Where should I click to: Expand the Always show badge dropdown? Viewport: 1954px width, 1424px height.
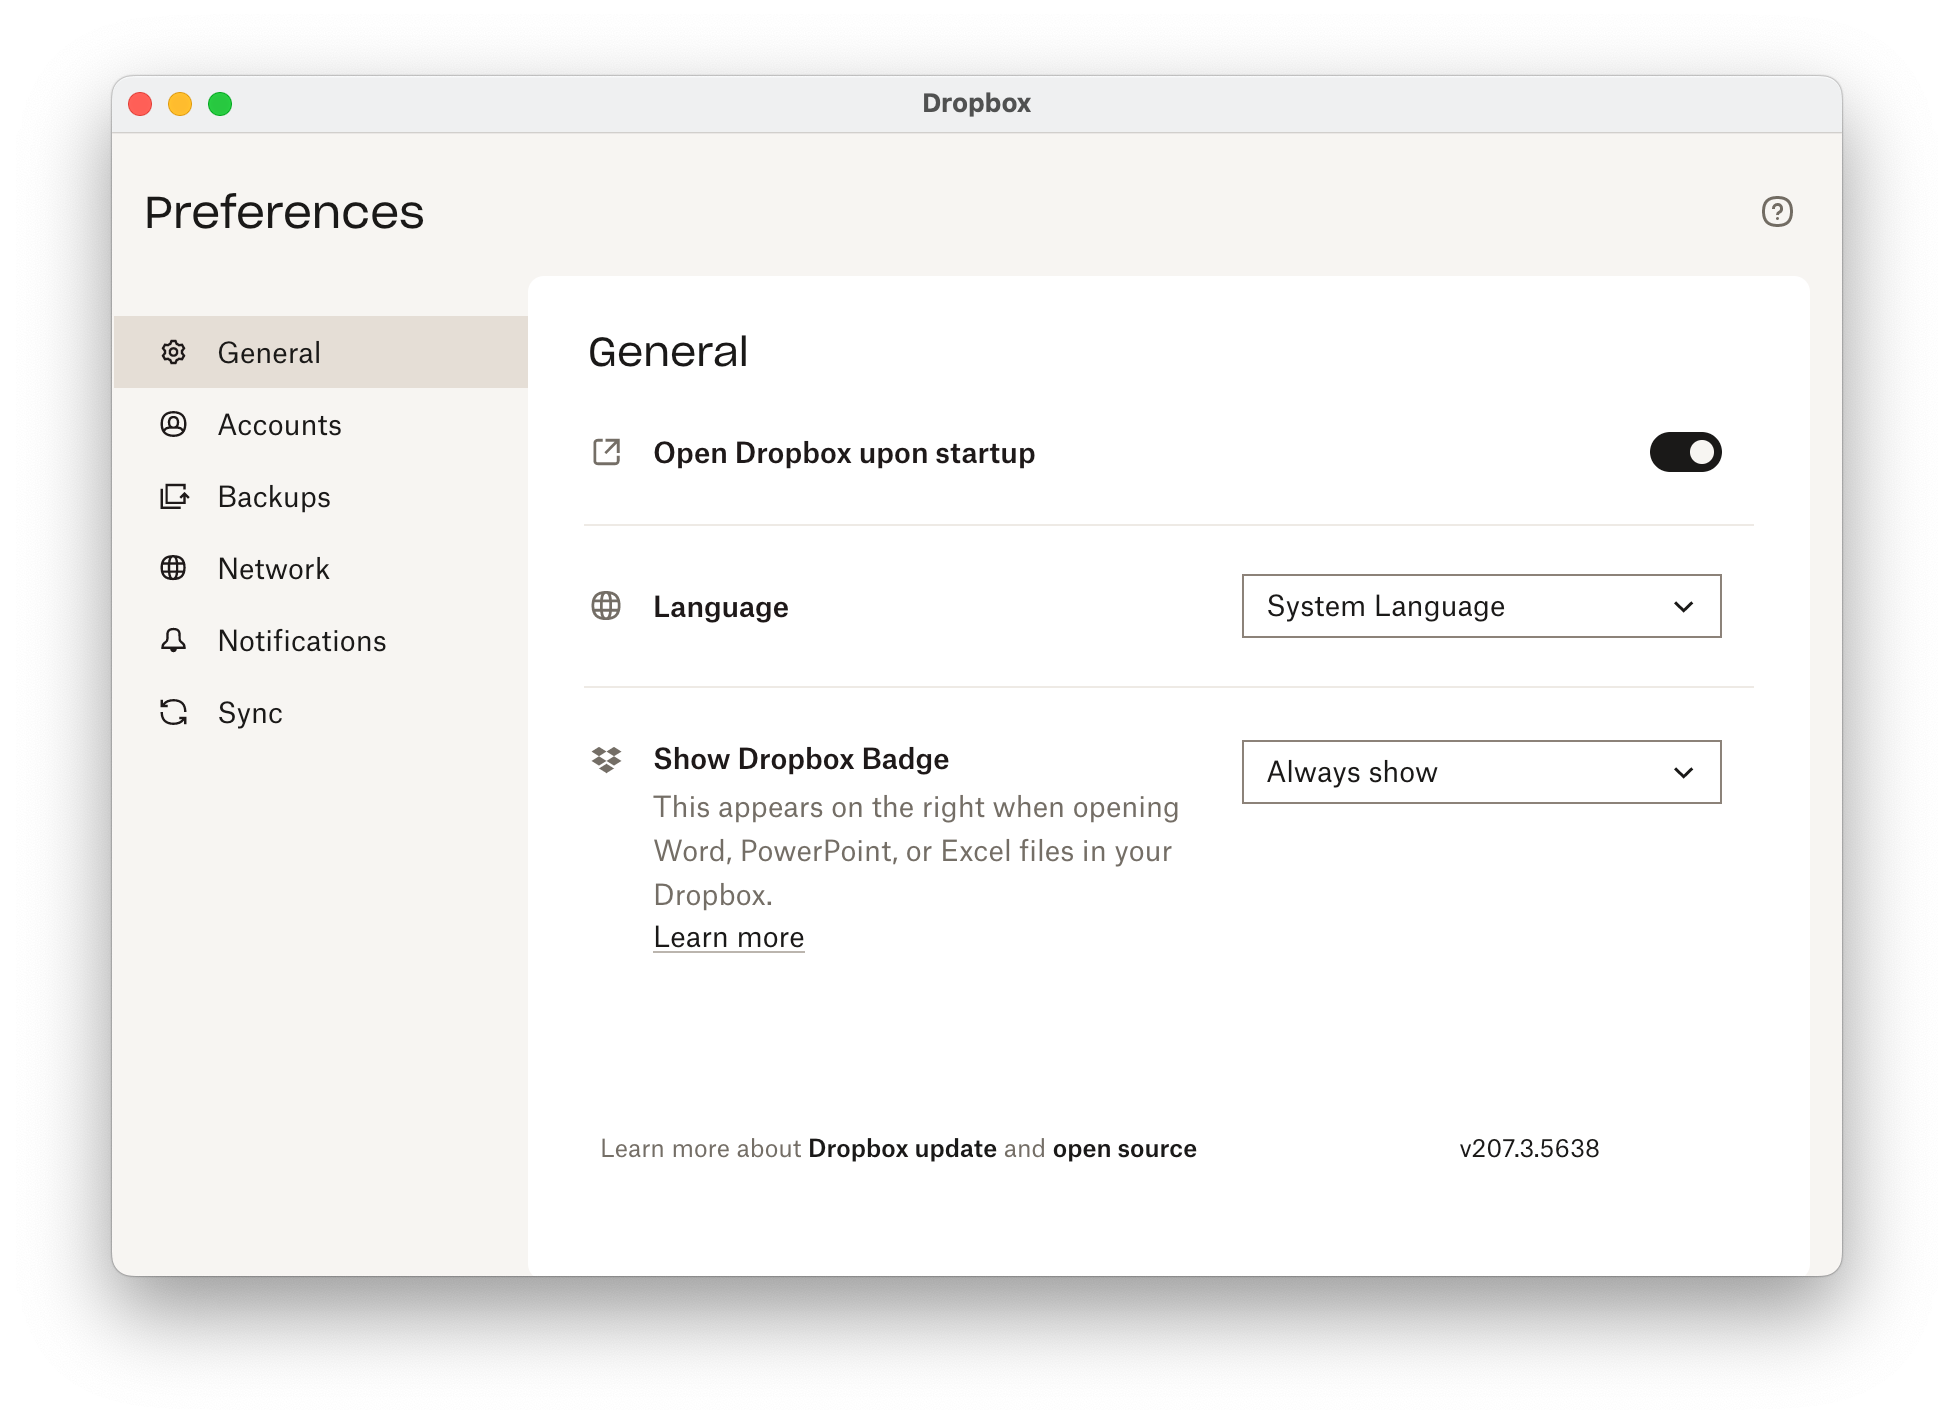coord(1480,772)
